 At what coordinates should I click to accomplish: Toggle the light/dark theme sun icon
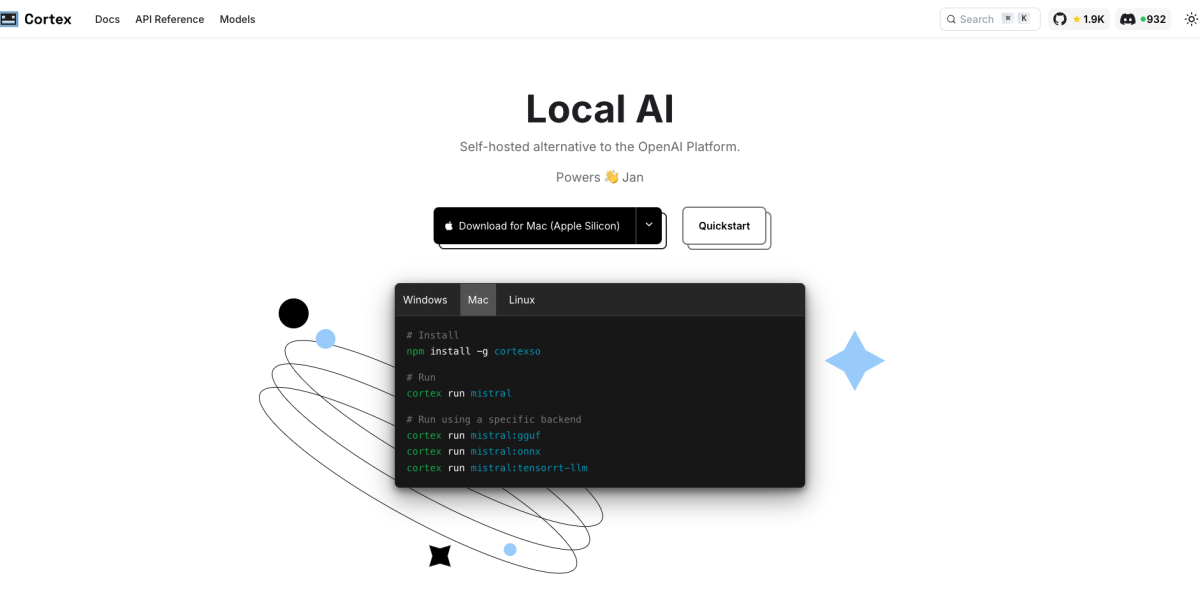coord(1191,19)
